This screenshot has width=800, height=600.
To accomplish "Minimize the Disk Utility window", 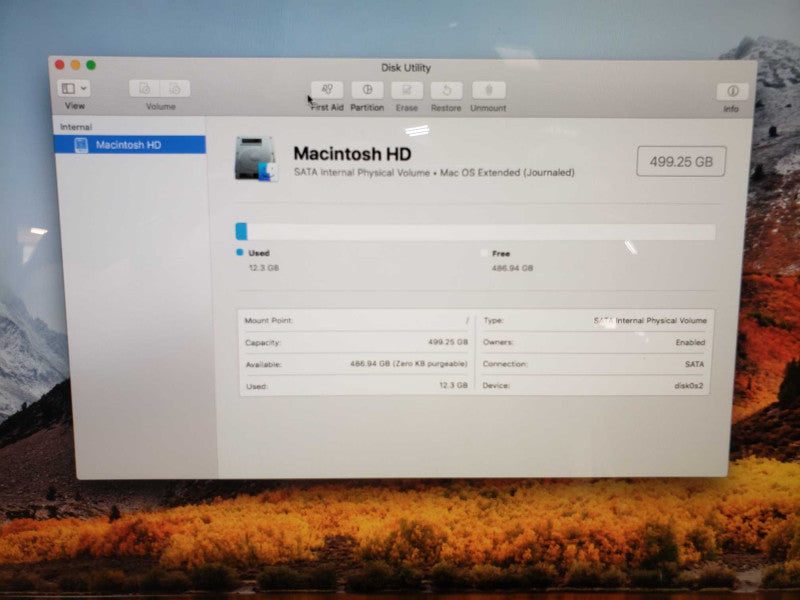I will pos(76,65).
